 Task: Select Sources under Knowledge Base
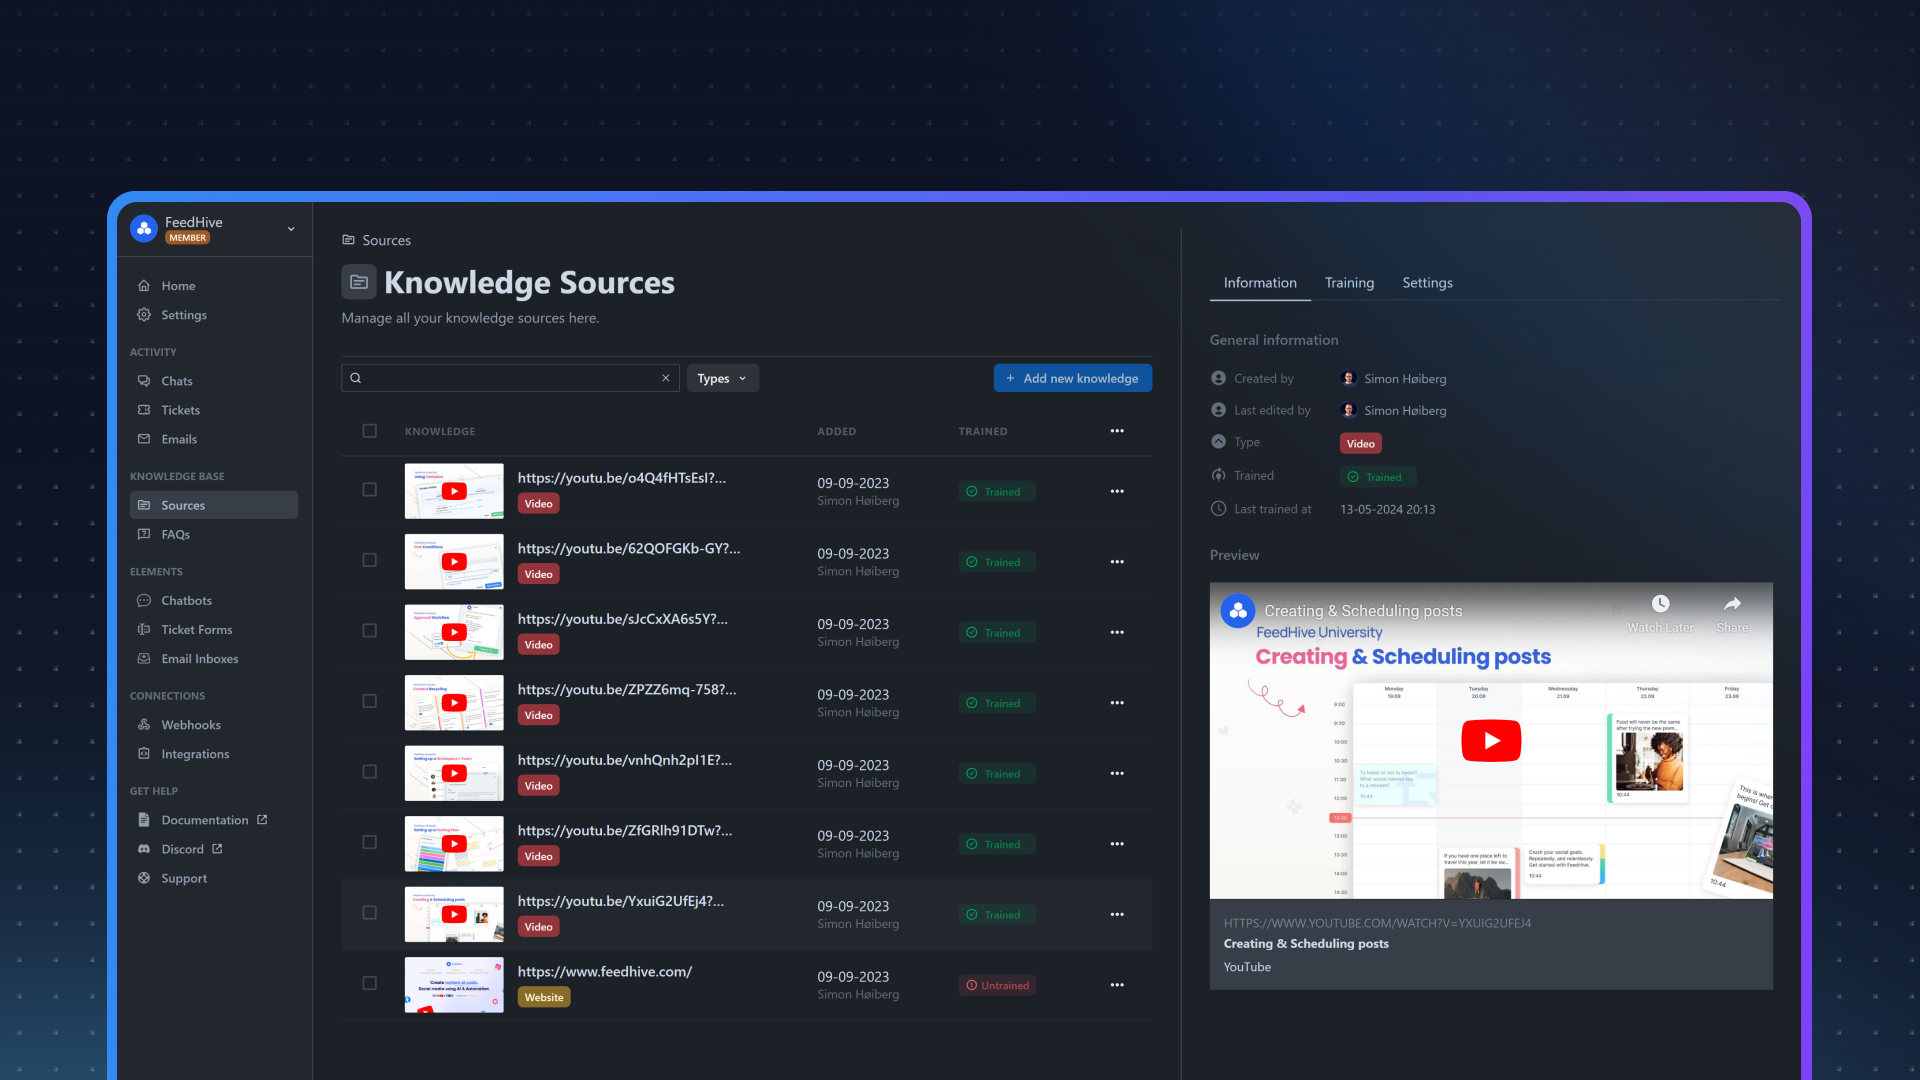214,505
